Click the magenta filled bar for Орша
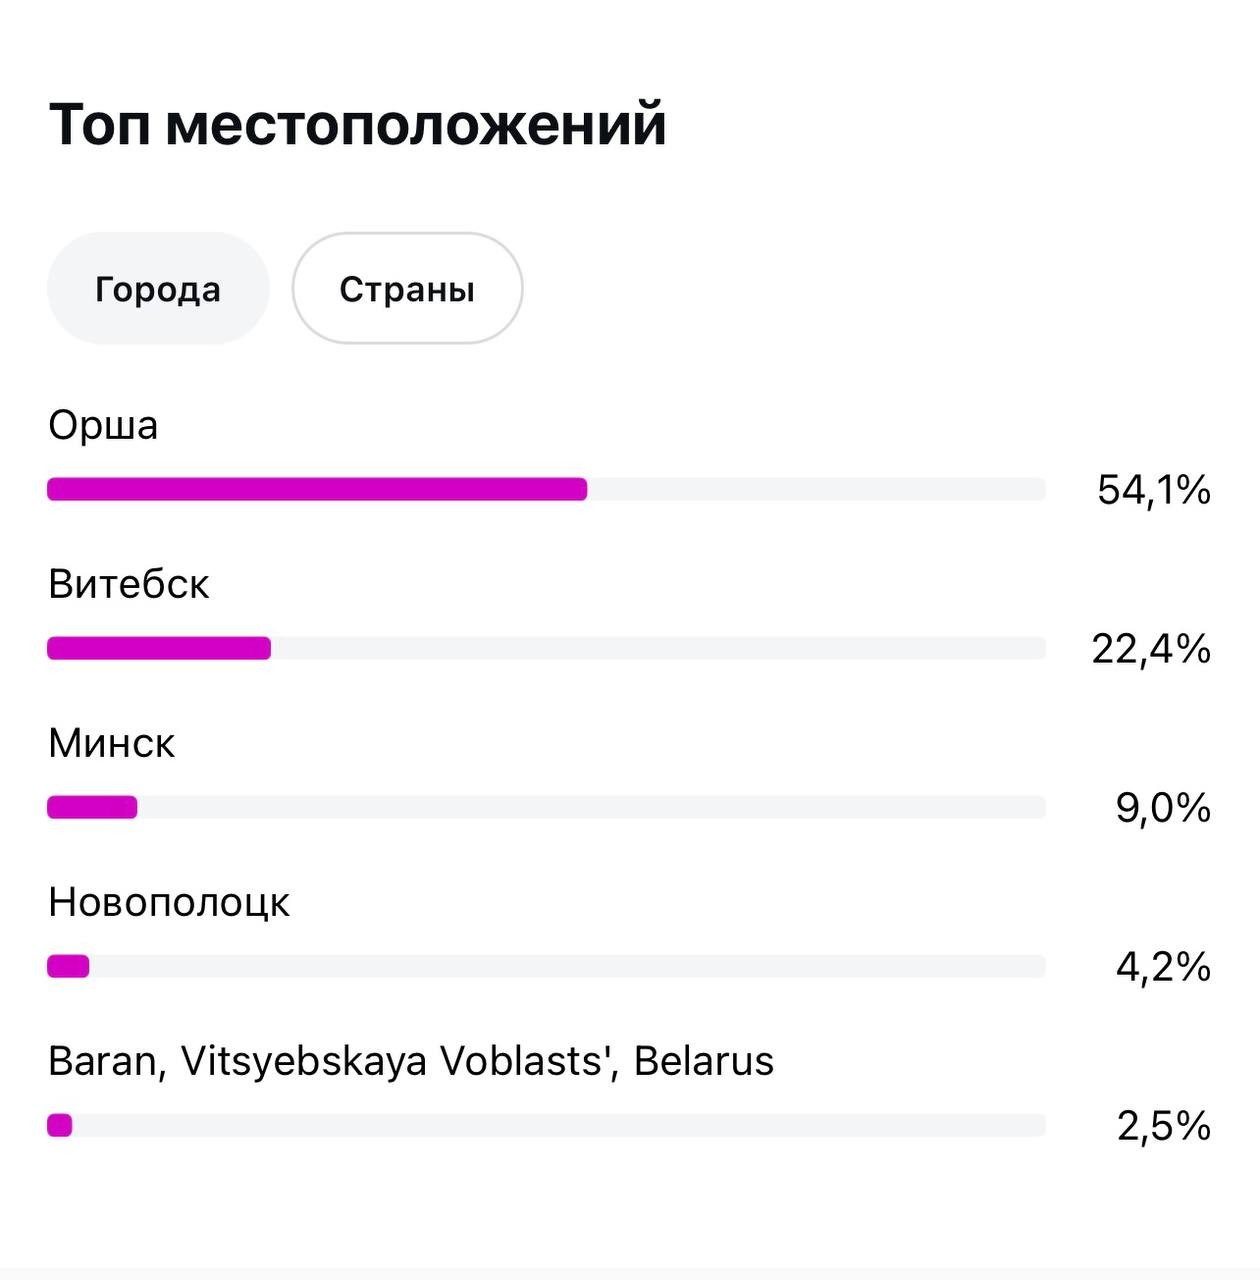The image size is (1260, 1280). tap(317, 489)
